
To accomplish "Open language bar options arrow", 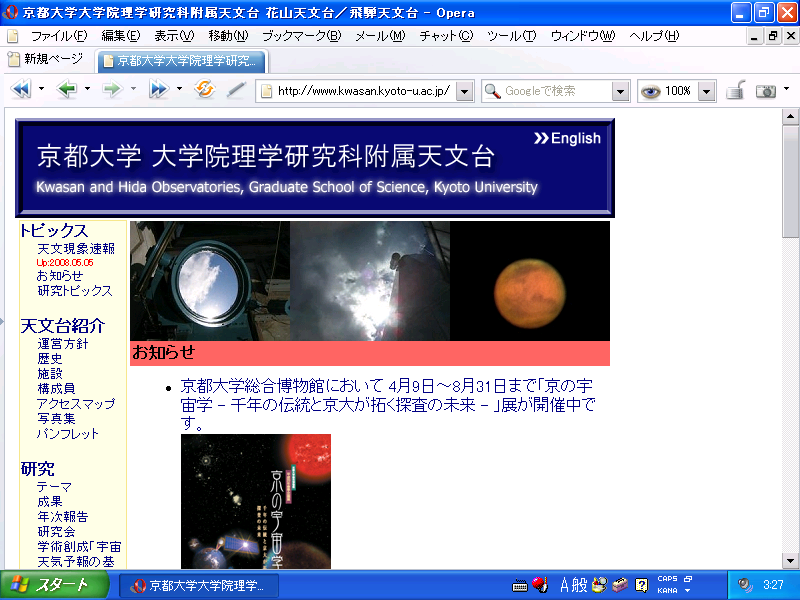I will pos(687,591).
